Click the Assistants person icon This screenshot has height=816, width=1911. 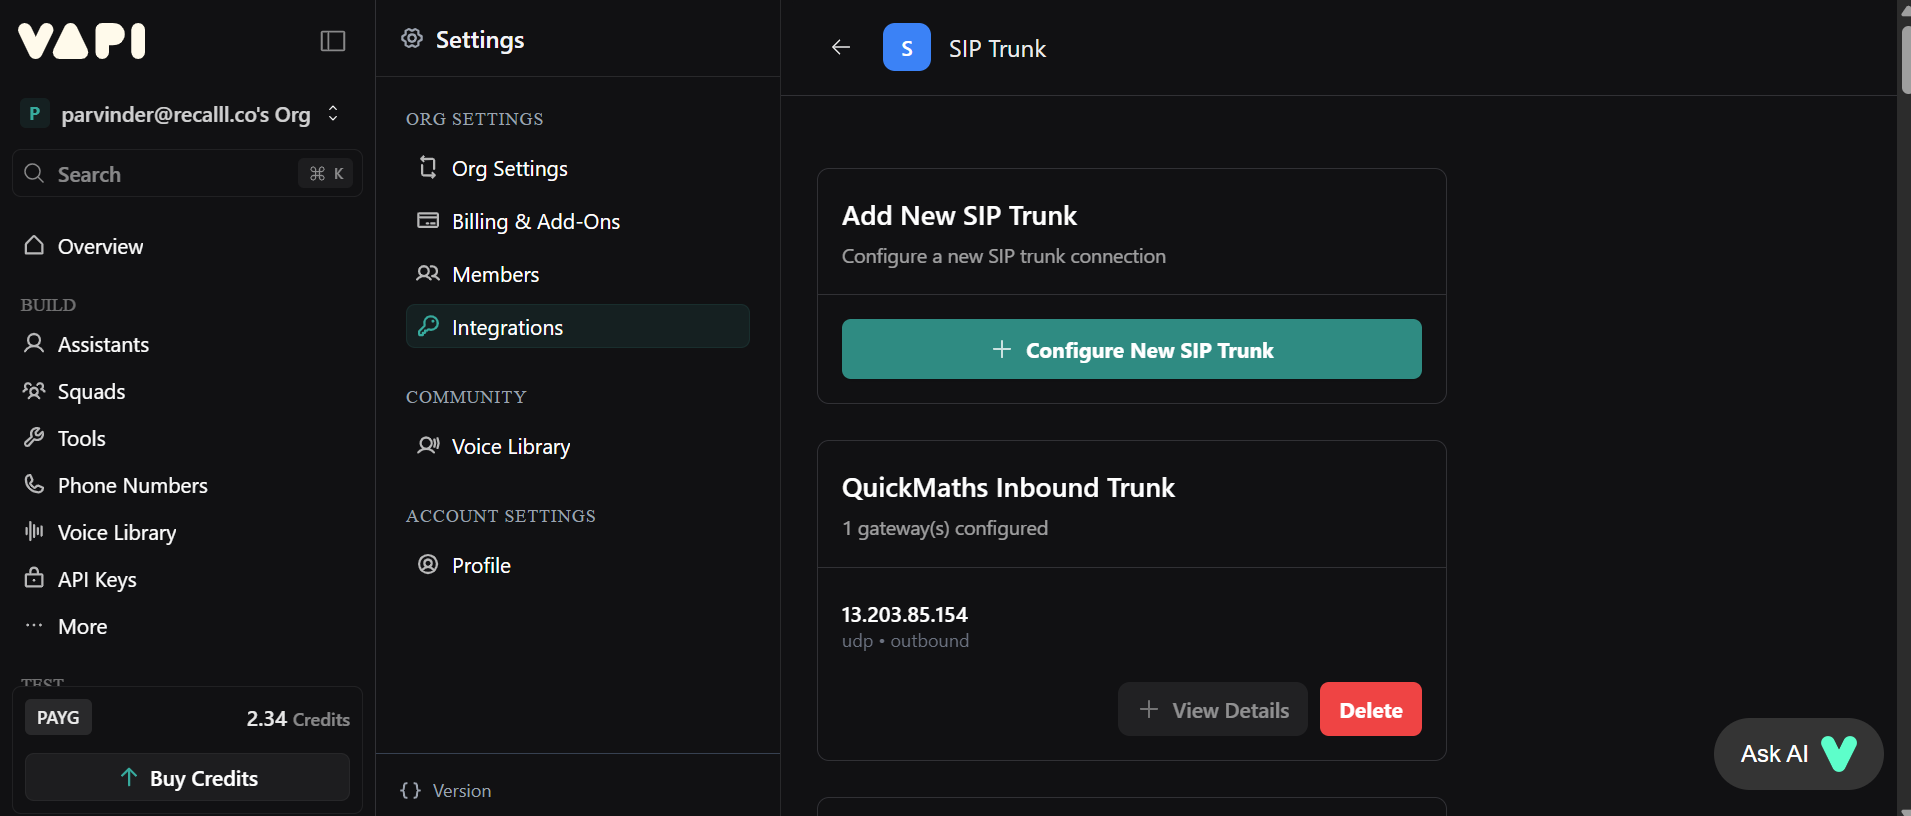(34, 343)
